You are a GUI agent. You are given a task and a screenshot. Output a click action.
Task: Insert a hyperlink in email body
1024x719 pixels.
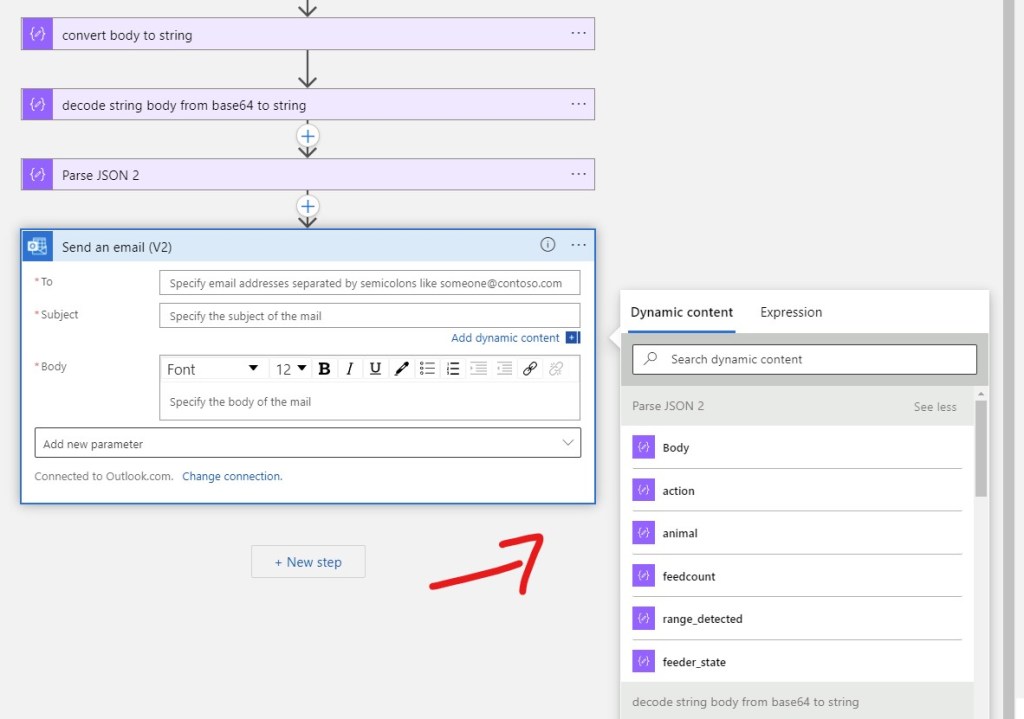(530, 369)
